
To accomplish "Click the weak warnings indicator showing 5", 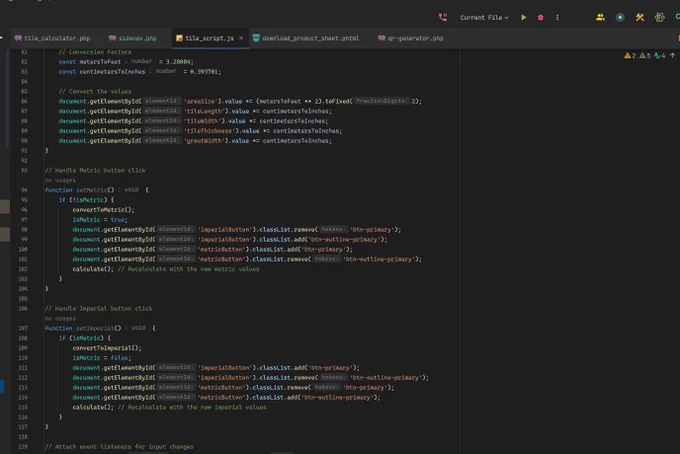I will [645, 56].
